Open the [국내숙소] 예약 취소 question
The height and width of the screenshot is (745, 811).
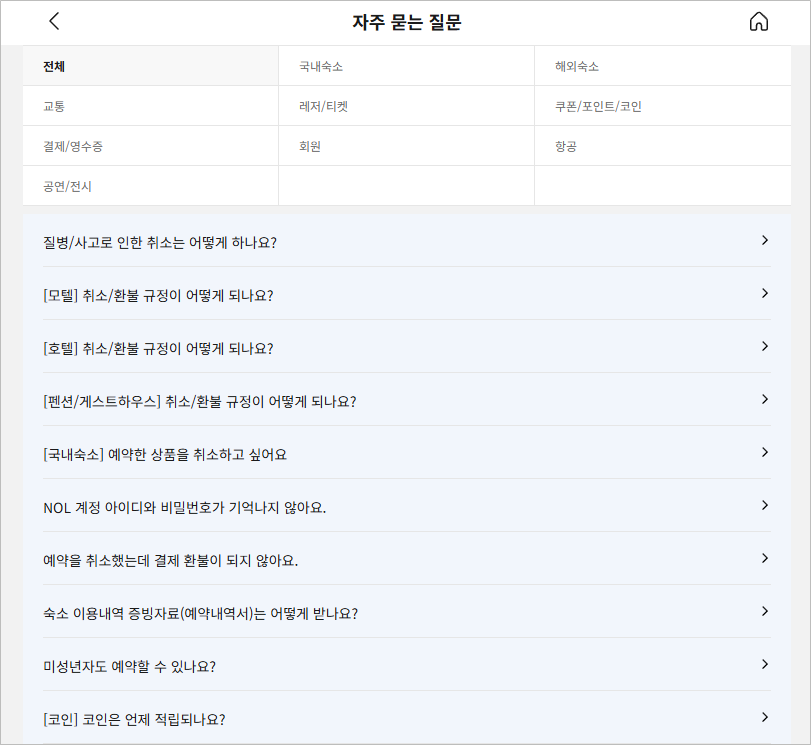click(x=405, y=452)
